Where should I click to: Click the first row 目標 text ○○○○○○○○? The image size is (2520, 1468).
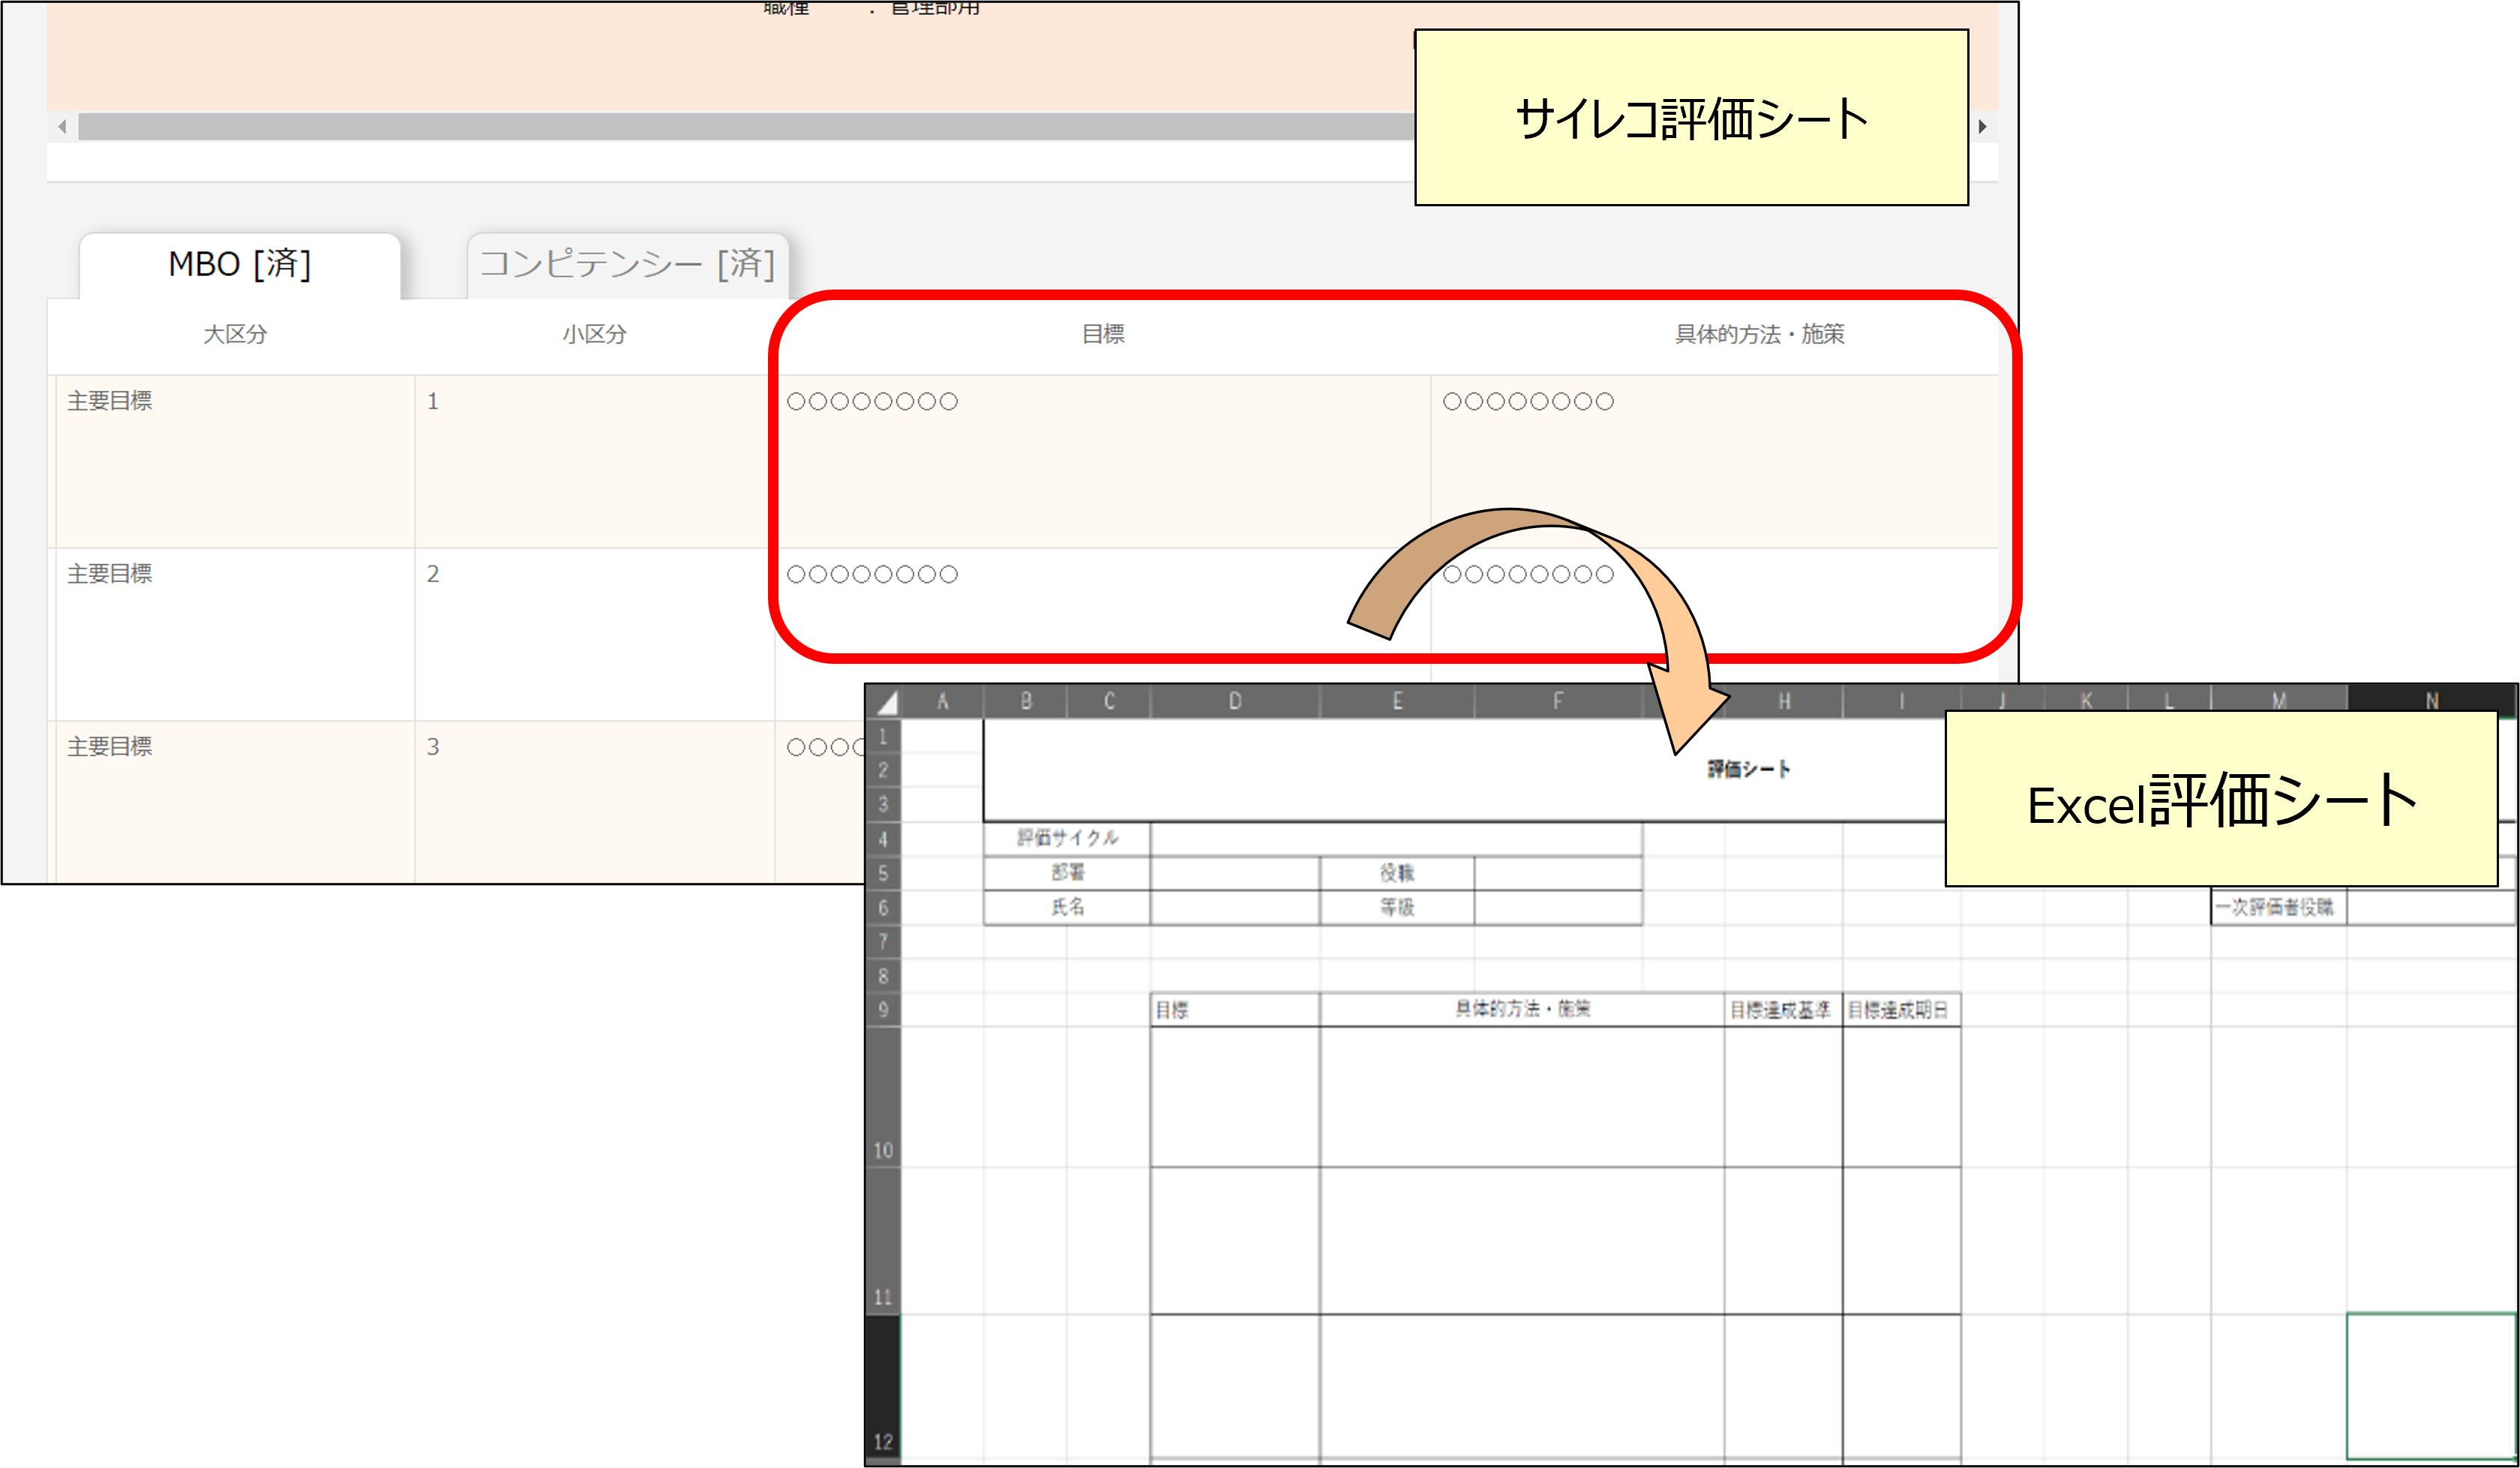coord(872,402)
